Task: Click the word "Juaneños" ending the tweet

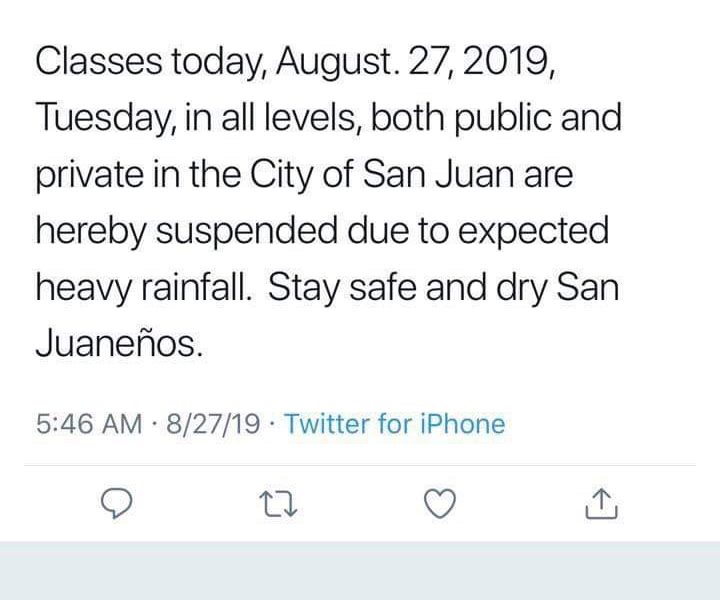Action: click(x=120, y=347)
